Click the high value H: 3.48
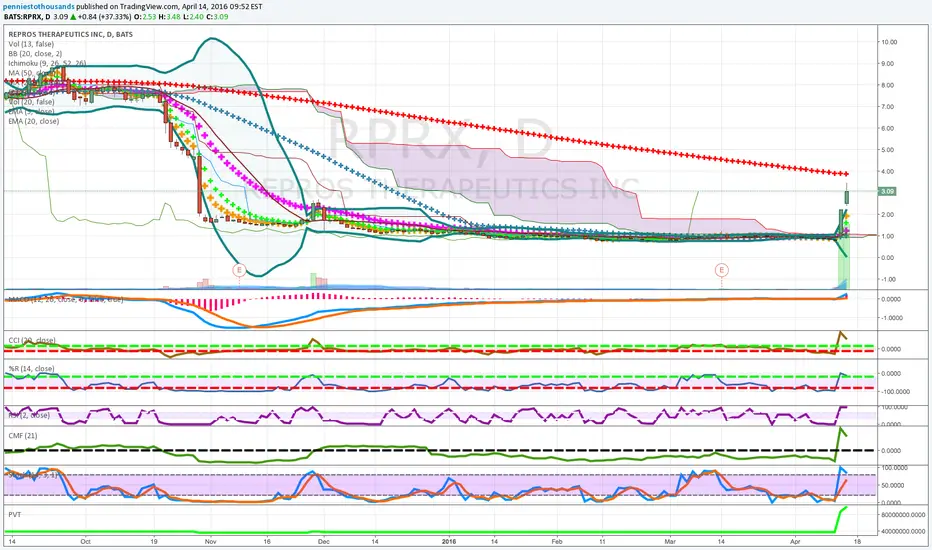The image size is (932, 550). [x=169, y=17]
